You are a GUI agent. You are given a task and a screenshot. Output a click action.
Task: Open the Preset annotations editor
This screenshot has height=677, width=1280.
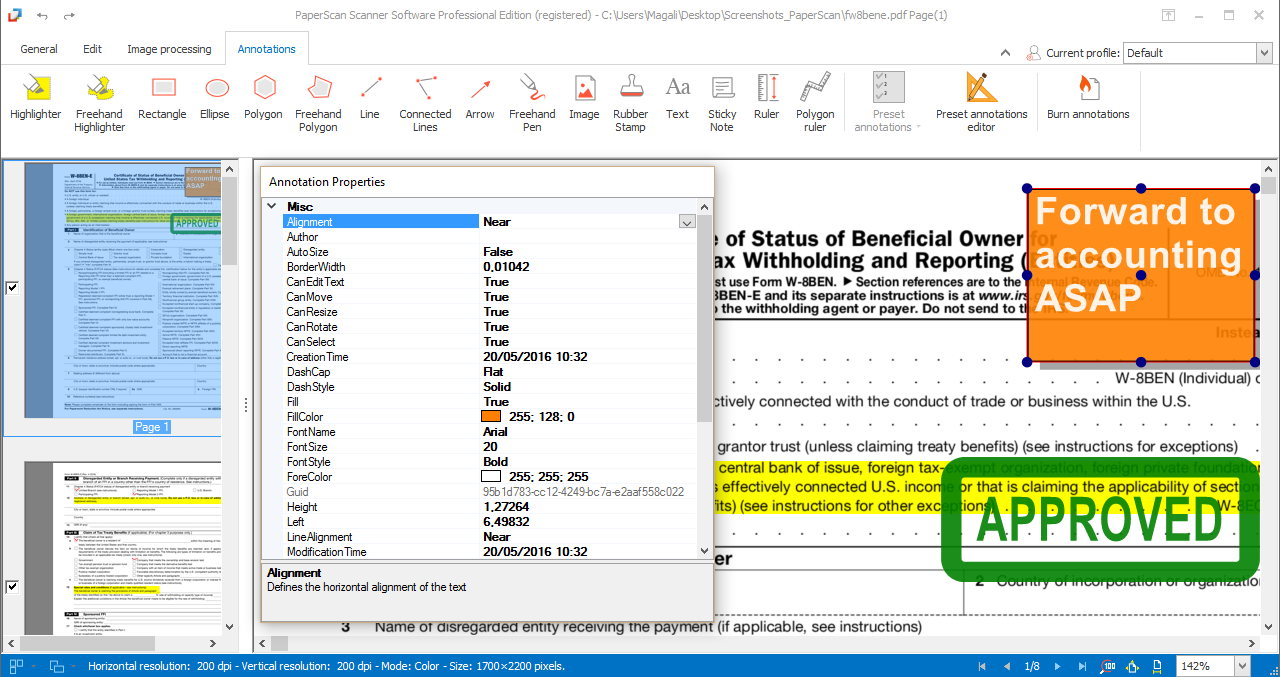981,98
